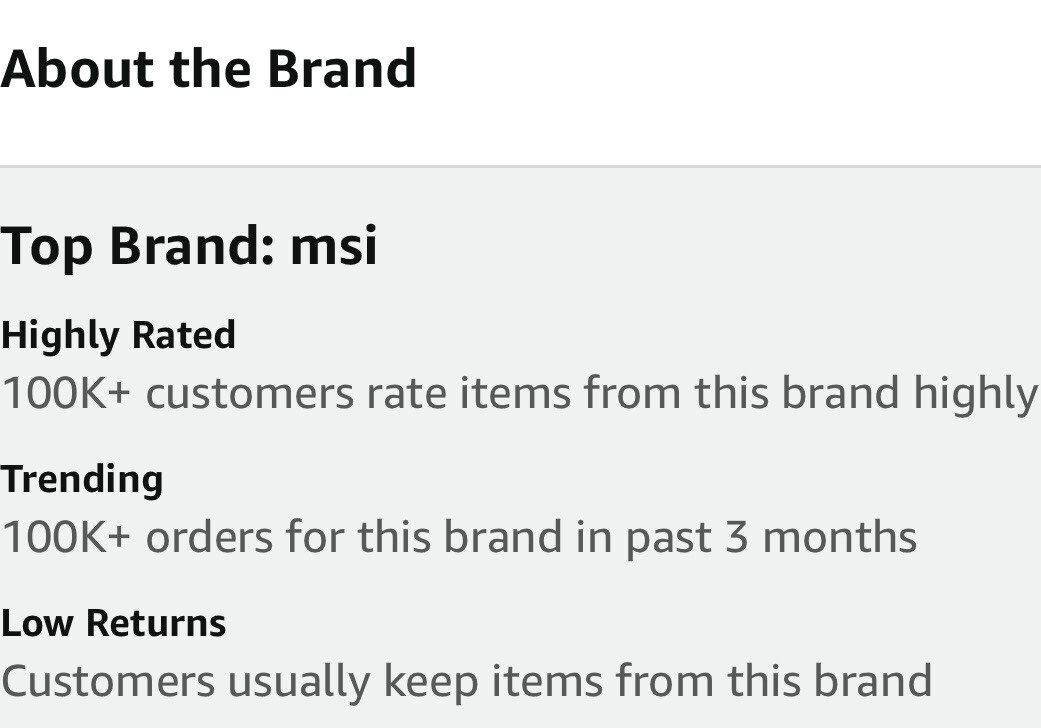
Task: Select the "past 3 months" phrase
Action: coord(771,538)
